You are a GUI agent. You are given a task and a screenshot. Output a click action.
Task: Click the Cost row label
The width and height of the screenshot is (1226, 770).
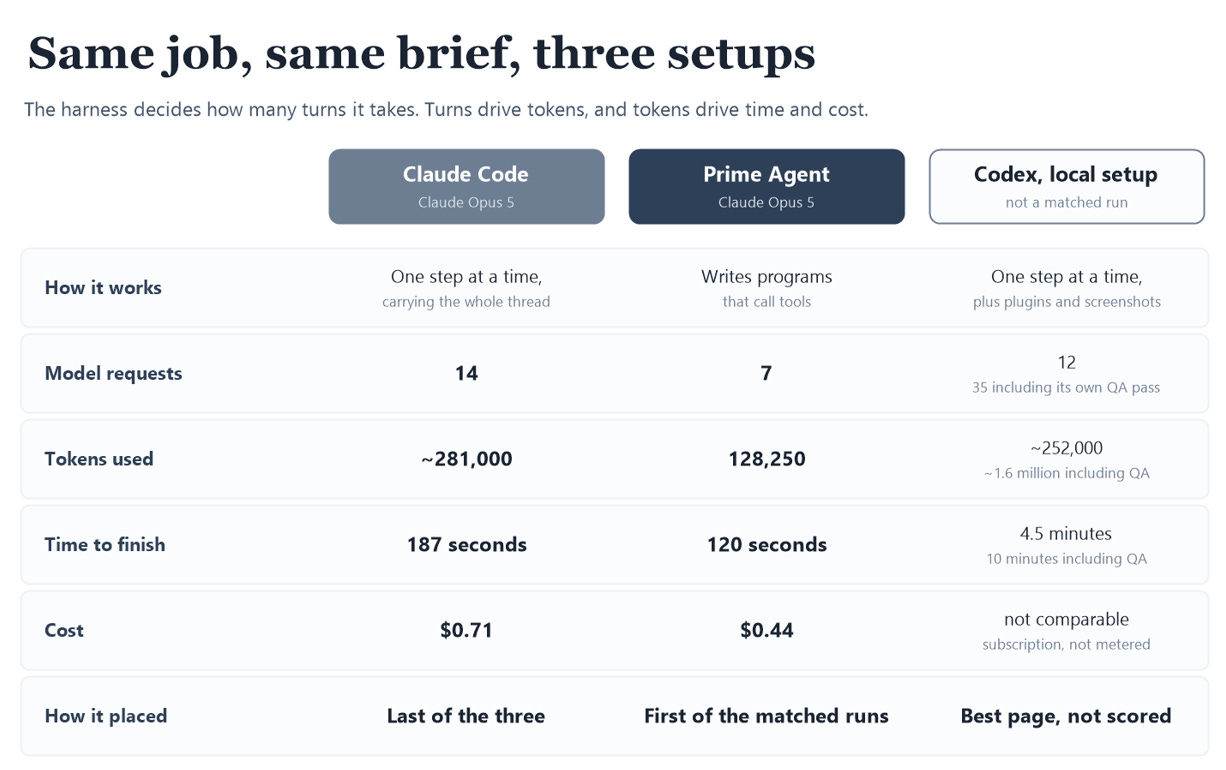coord(64,631)
